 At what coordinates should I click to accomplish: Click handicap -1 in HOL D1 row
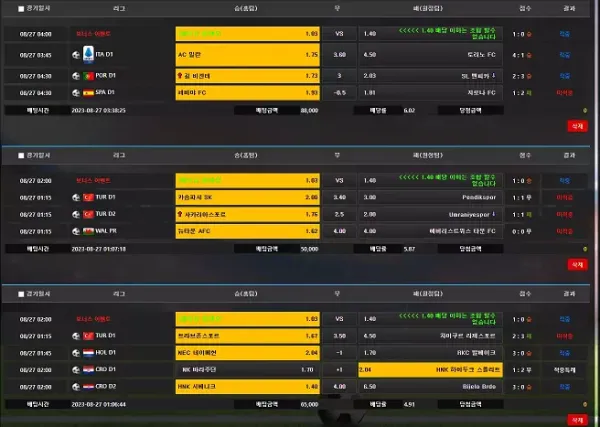(339, 353)
